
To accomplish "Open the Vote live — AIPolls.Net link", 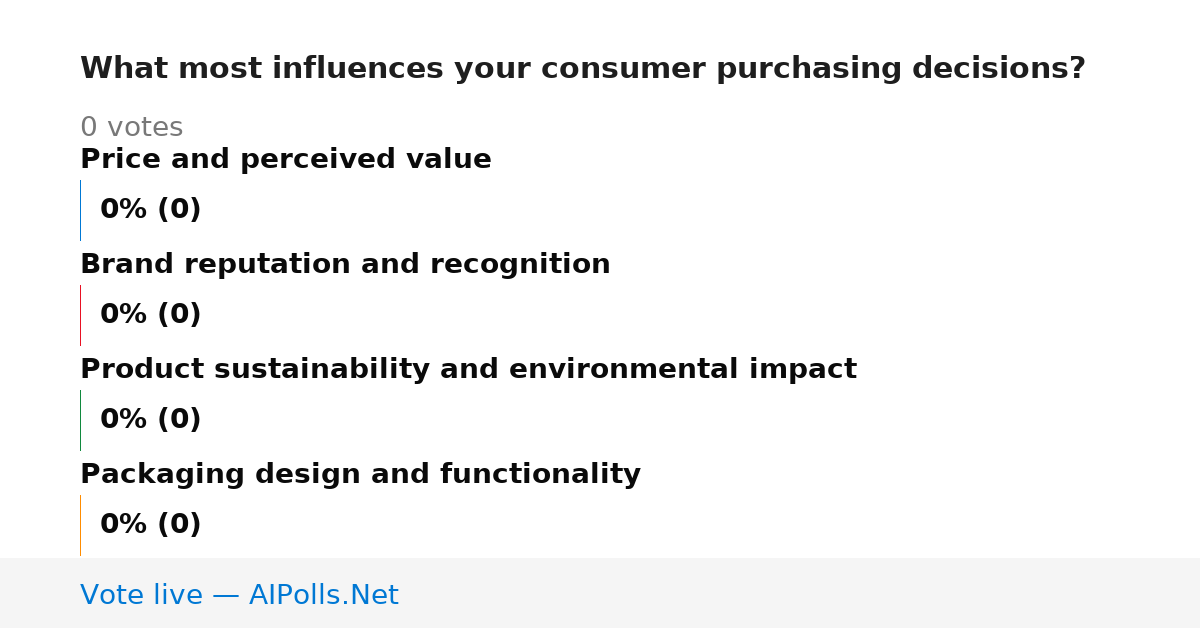I will pos(239,596).
